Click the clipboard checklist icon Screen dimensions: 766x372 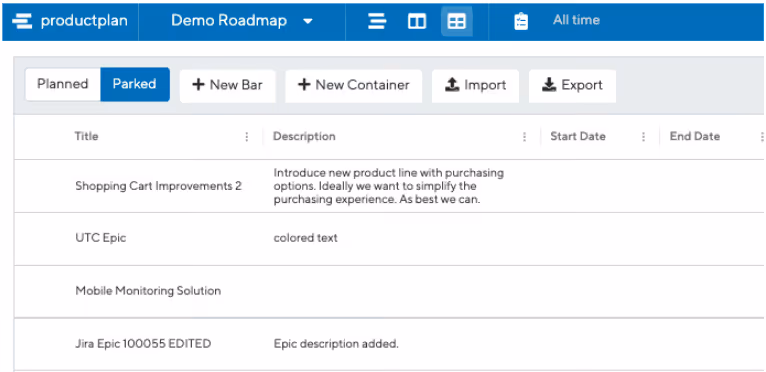click(521, 21)
